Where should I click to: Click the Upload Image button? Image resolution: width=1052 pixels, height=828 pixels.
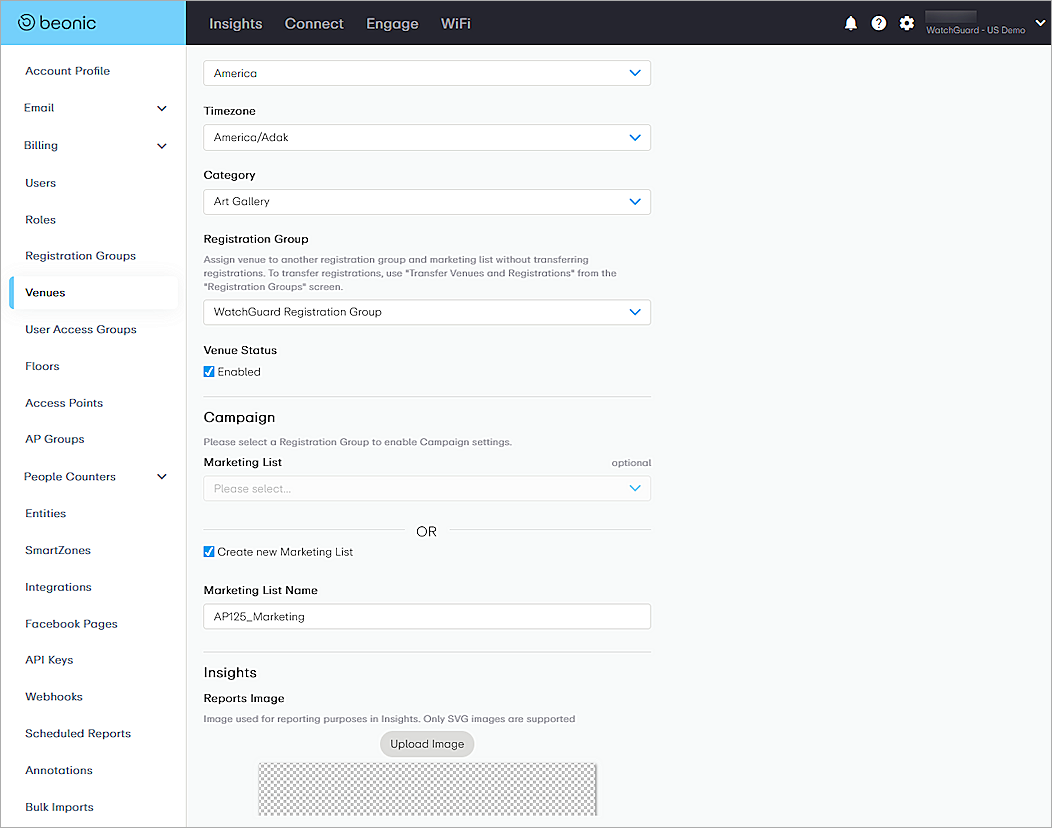coord(427,744)
